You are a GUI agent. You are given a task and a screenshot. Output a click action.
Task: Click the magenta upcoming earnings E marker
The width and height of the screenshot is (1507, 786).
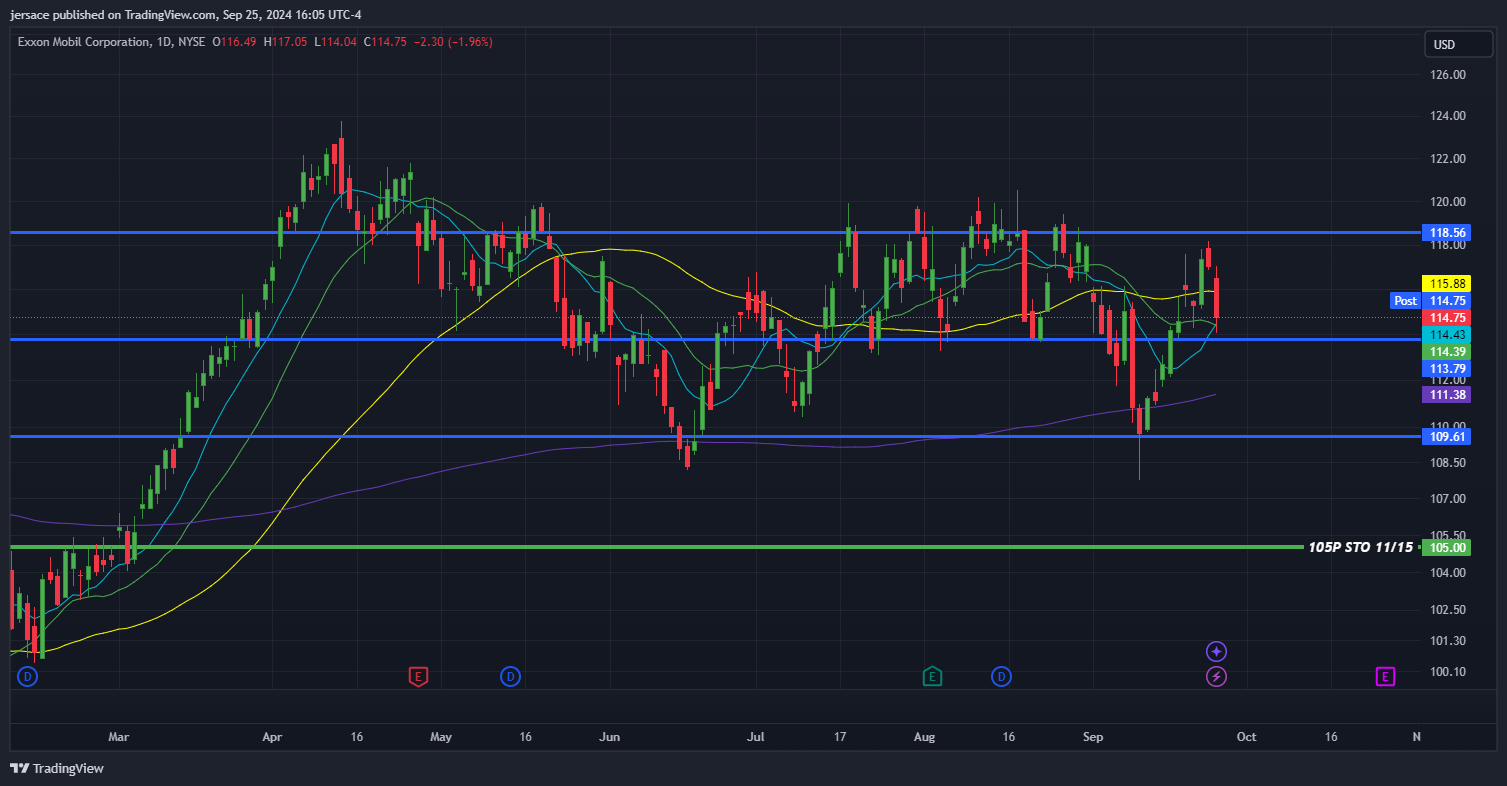[1386, 677]
